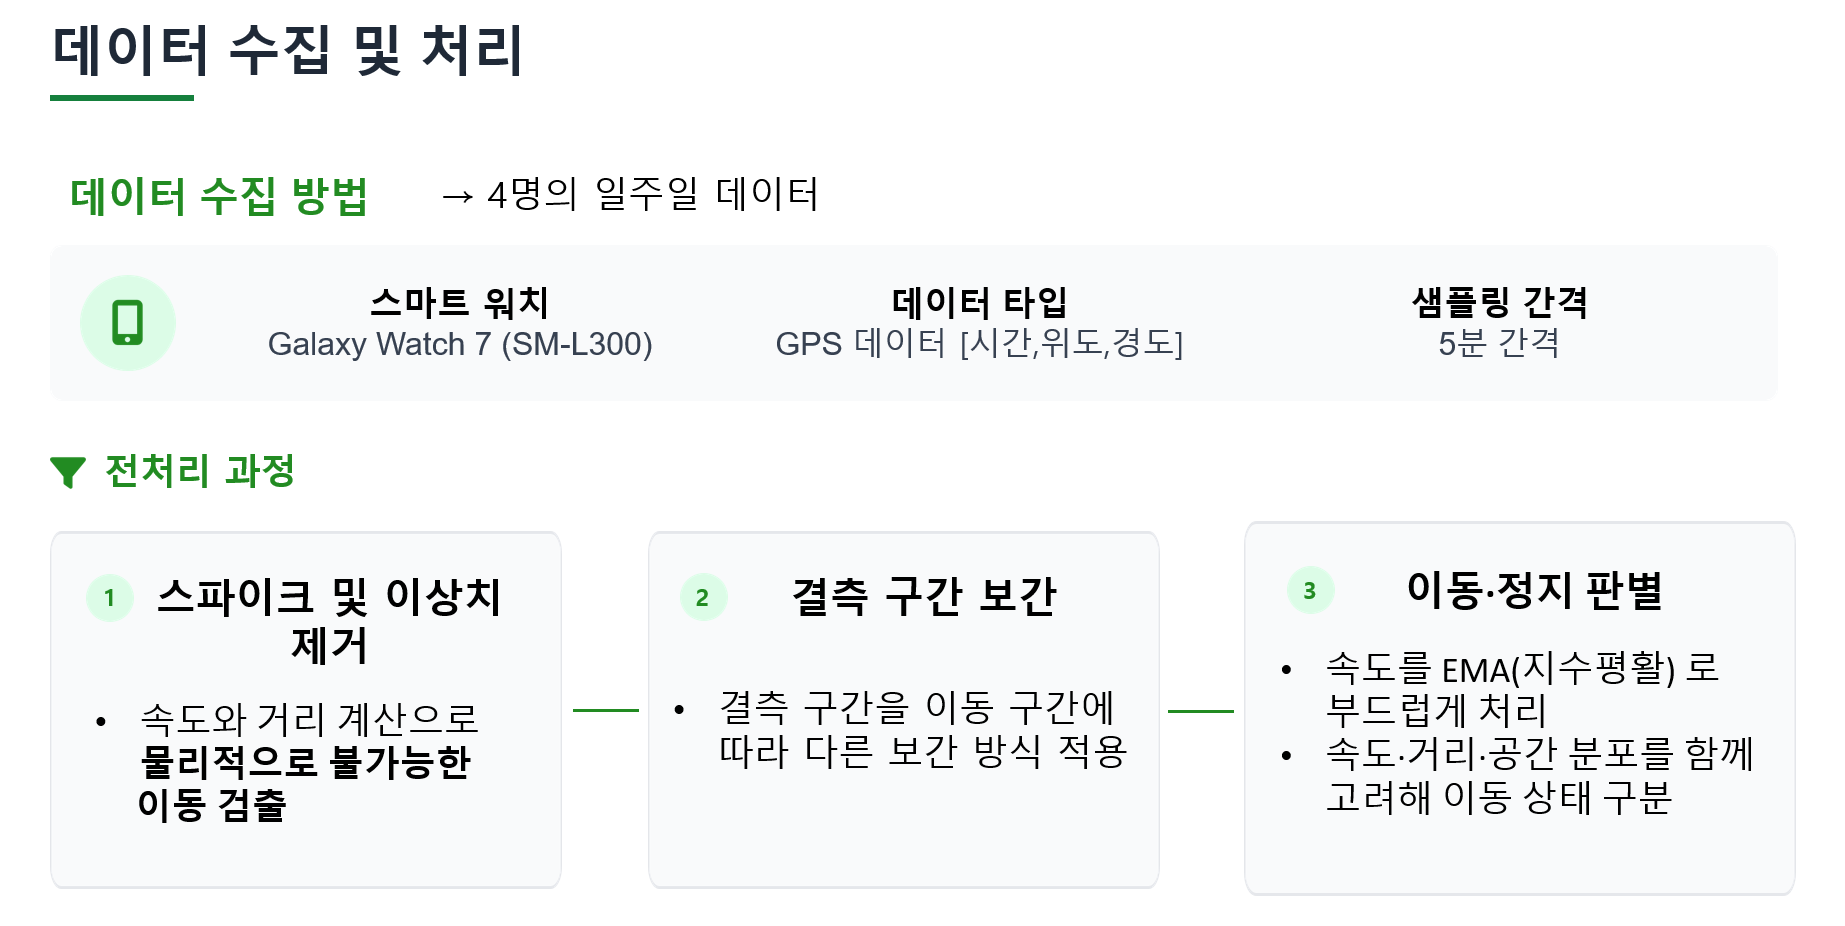The image size is (1845, 926).
Task: Click the 데이터 수집 방법 heading
Action: pyautogui.click(x=219, y=195)
